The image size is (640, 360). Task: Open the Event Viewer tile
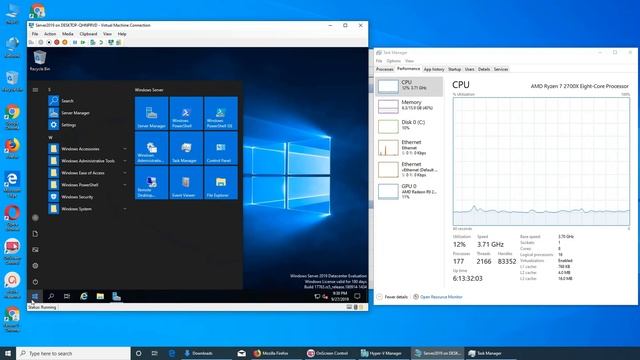(186, 182)
